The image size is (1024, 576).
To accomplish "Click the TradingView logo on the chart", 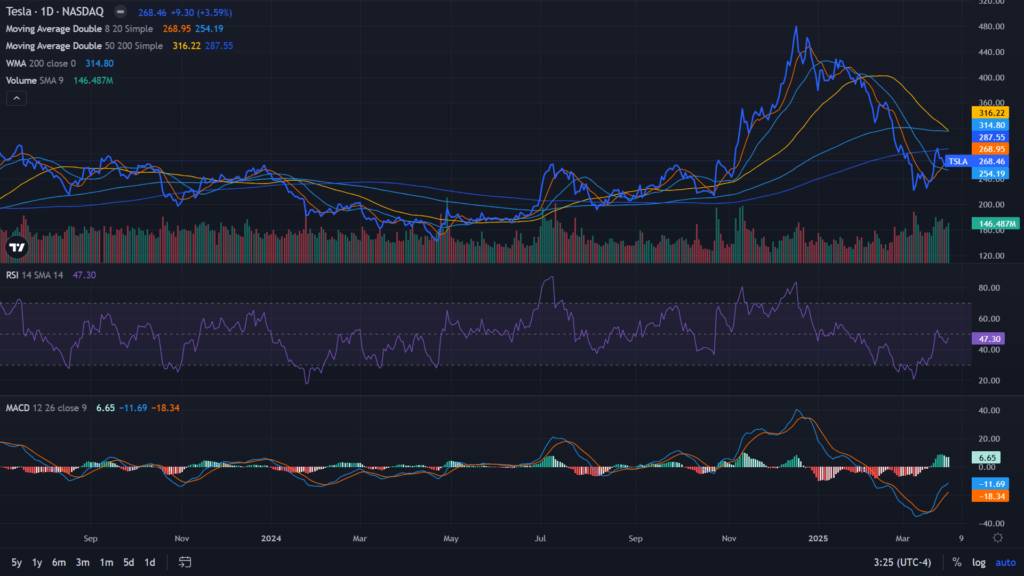I will tap(16, 247).
